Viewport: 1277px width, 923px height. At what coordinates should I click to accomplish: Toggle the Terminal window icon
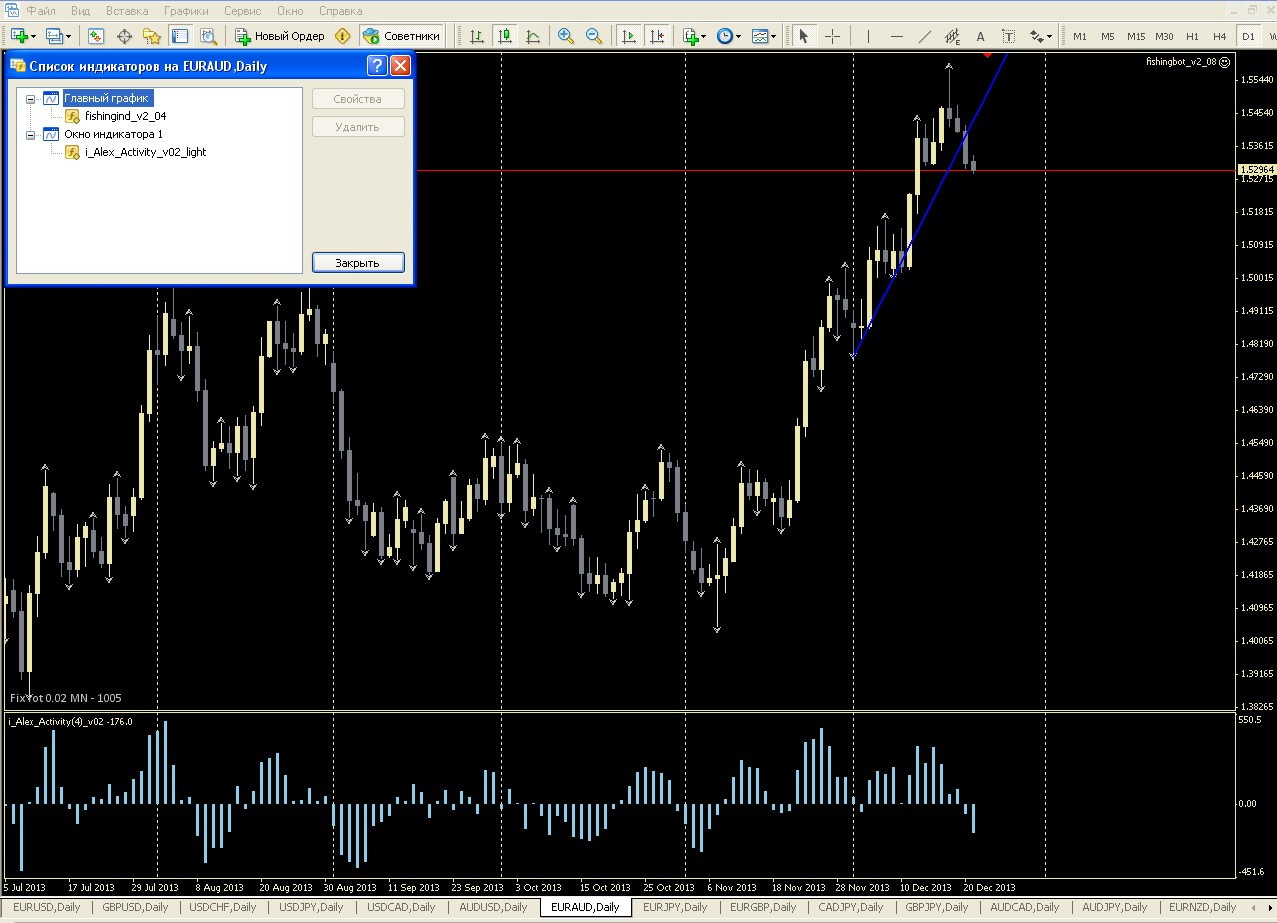point(180,36)
